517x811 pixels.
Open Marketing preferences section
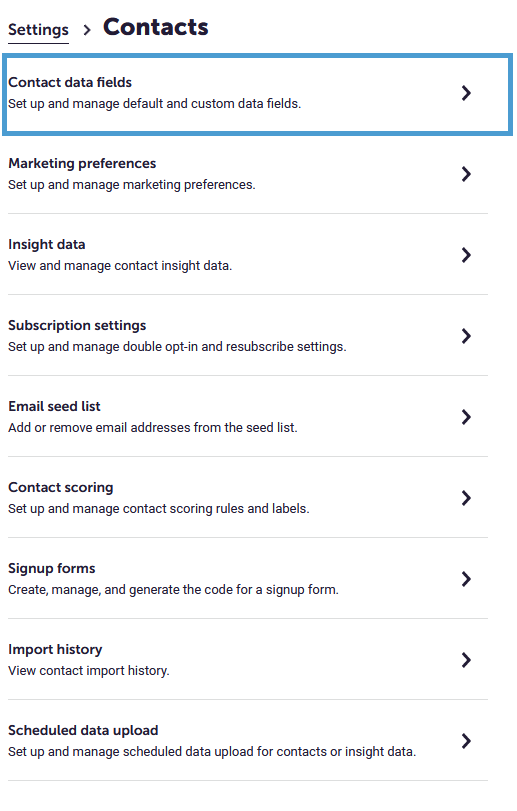point(248,174)
